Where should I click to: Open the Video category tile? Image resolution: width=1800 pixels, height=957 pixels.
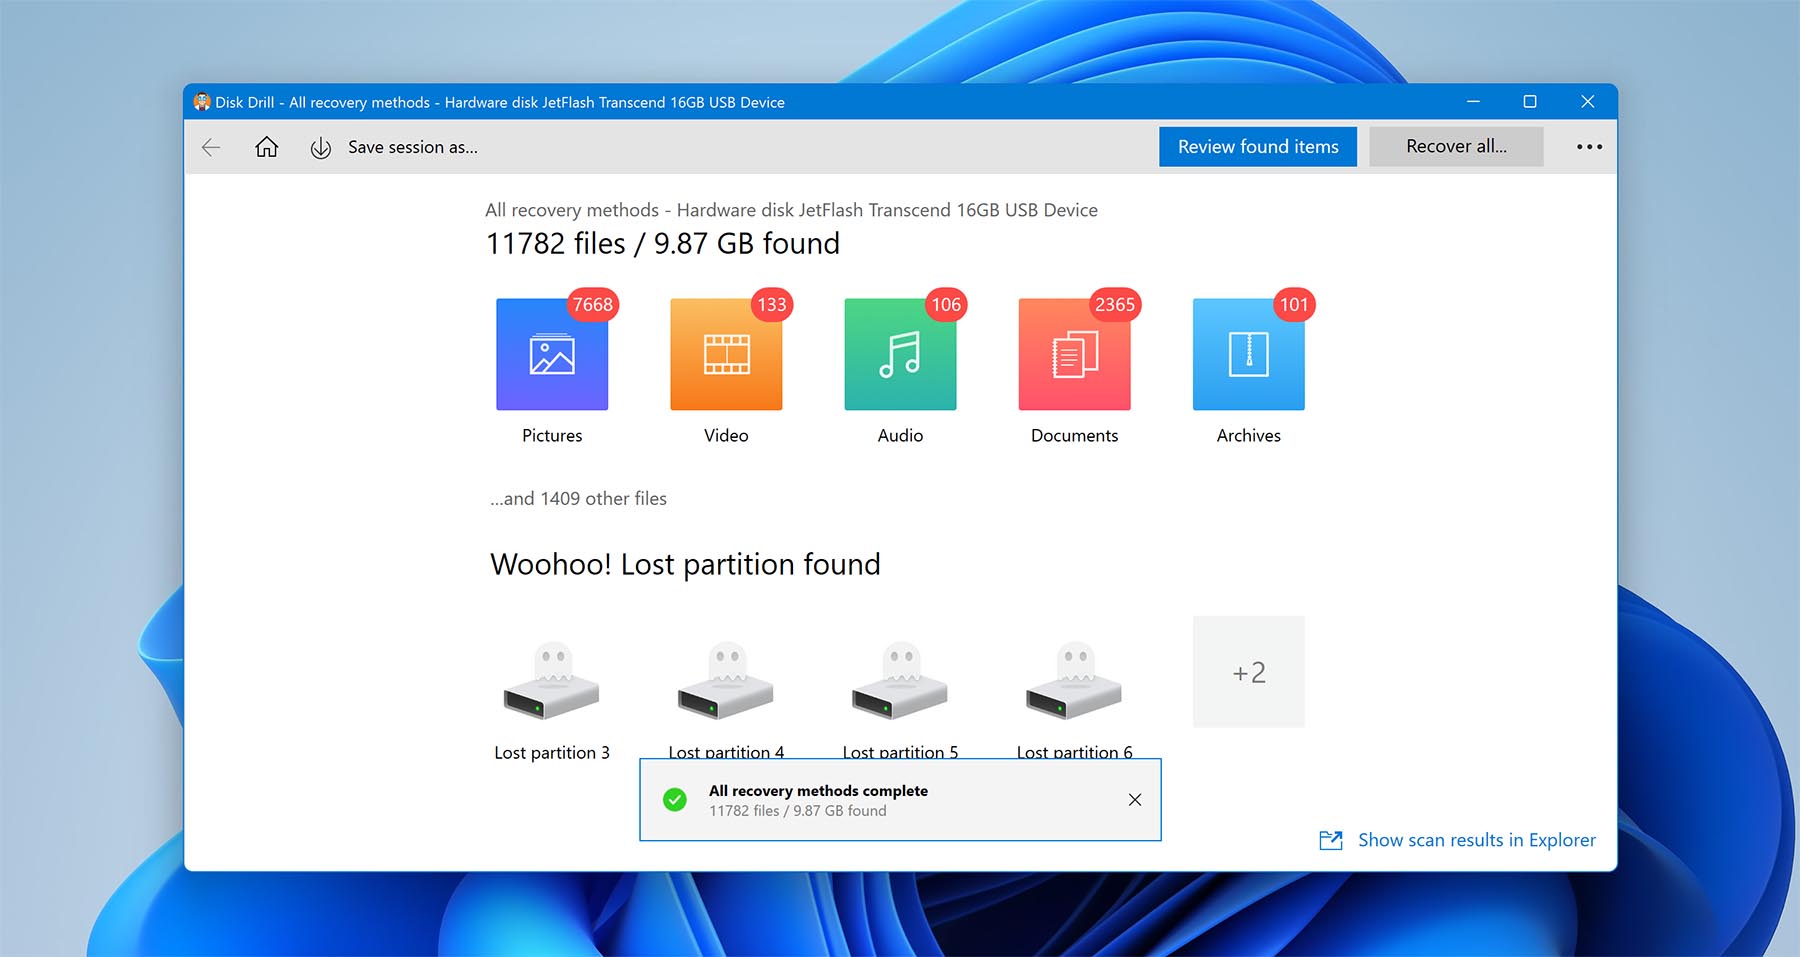pyautogui.click(x=726, y=354)
